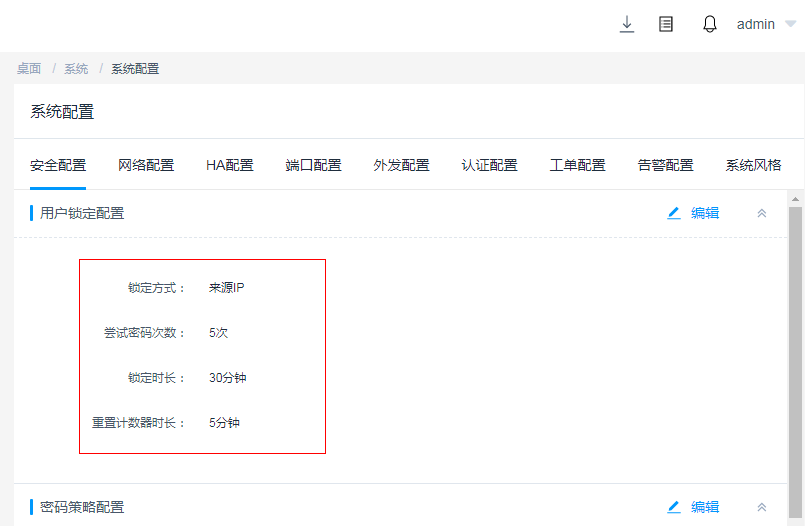Collapse the 密码策略配置 section
The height and width of the screenshot is (526, 805).
point(762,507)
